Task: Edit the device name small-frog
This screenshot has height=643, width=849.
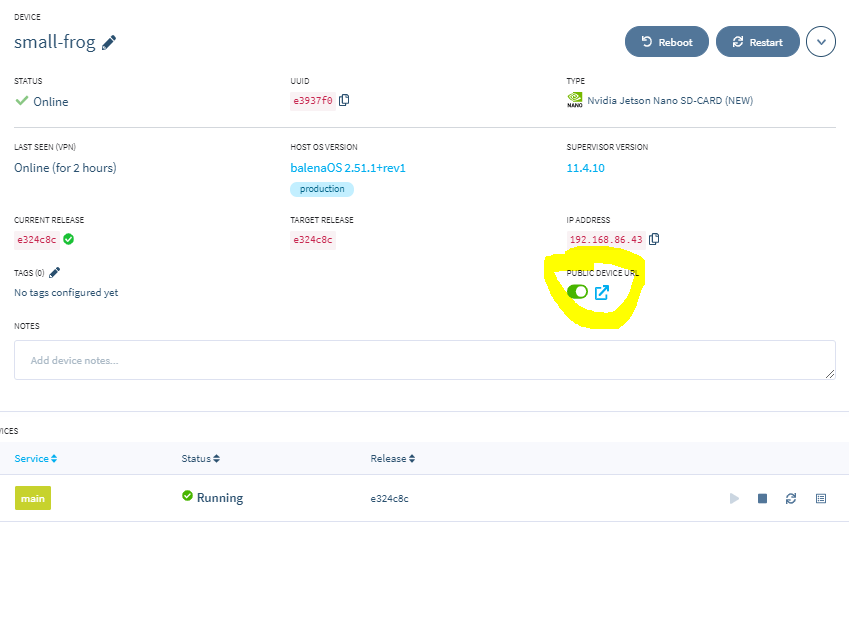Action: [x=107, y=42]
